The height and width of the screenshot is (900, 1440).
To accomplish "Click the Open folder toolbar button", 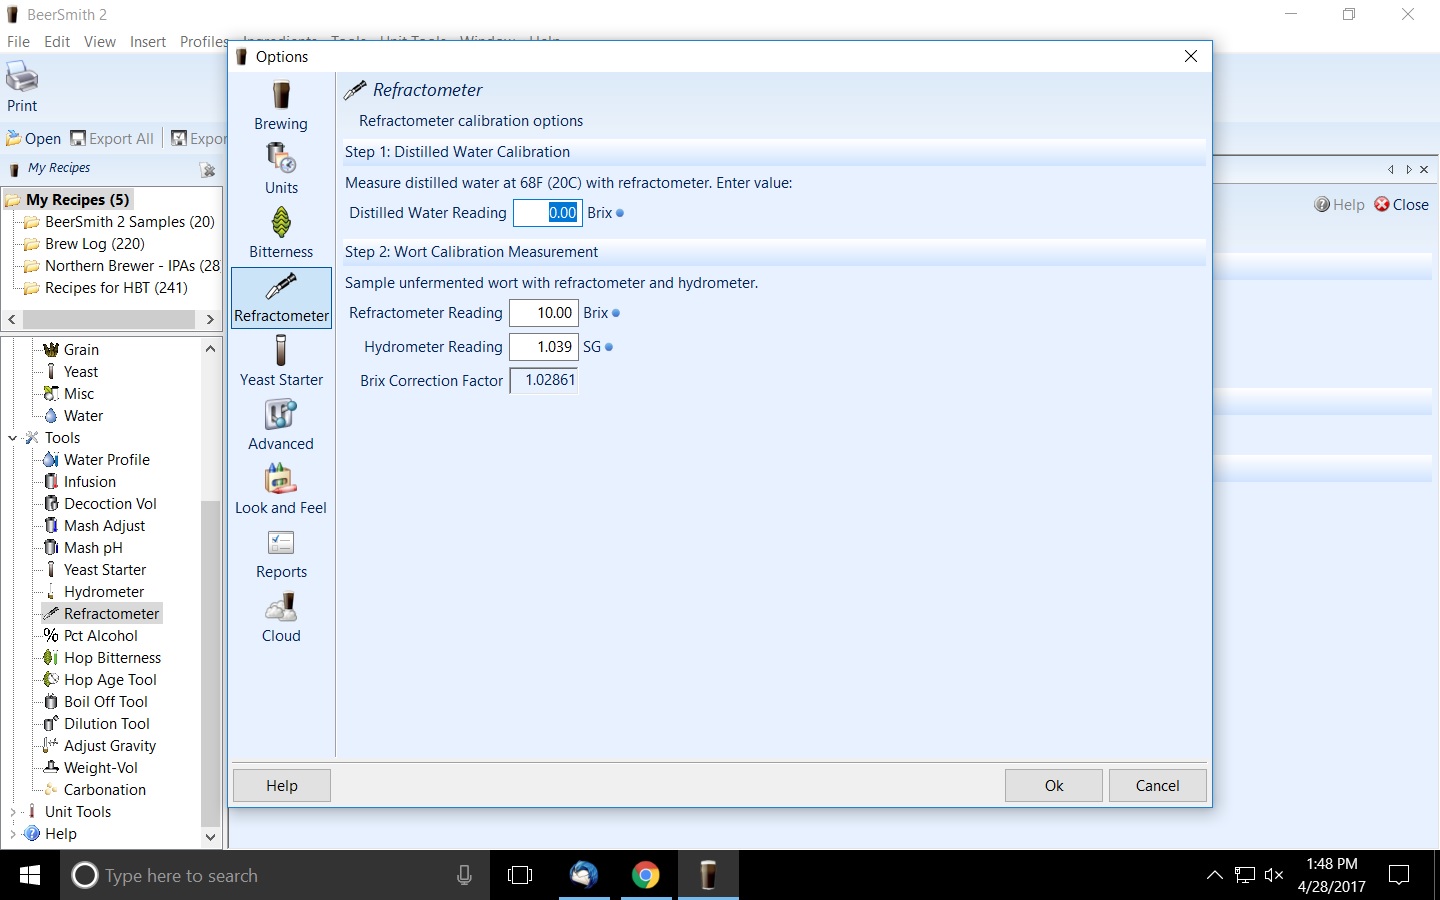I will coord(33,139).
